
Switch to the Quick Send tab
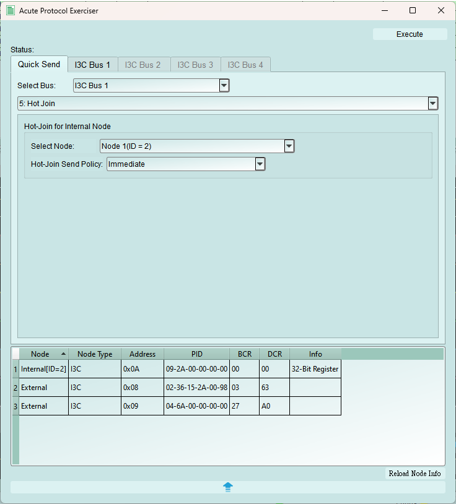pos(39,64)
